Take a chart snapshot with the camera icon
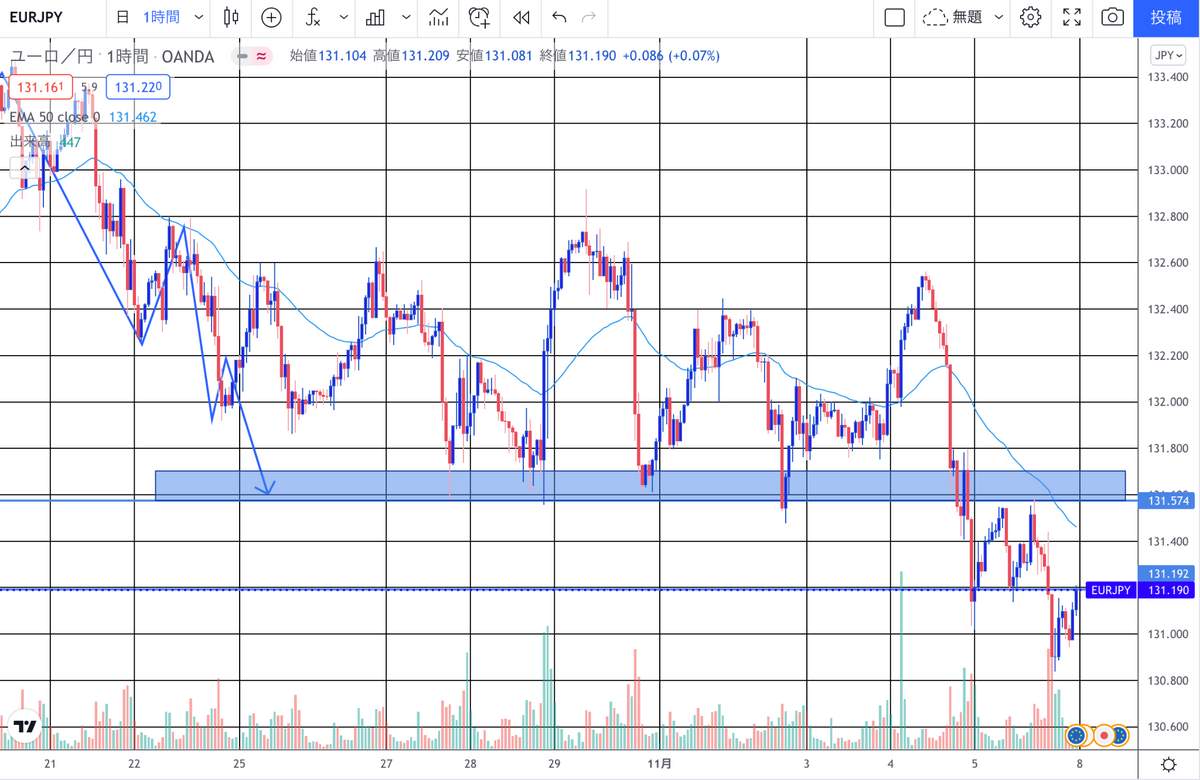This screenshot has height=780, width=1200. [1111, 17]
